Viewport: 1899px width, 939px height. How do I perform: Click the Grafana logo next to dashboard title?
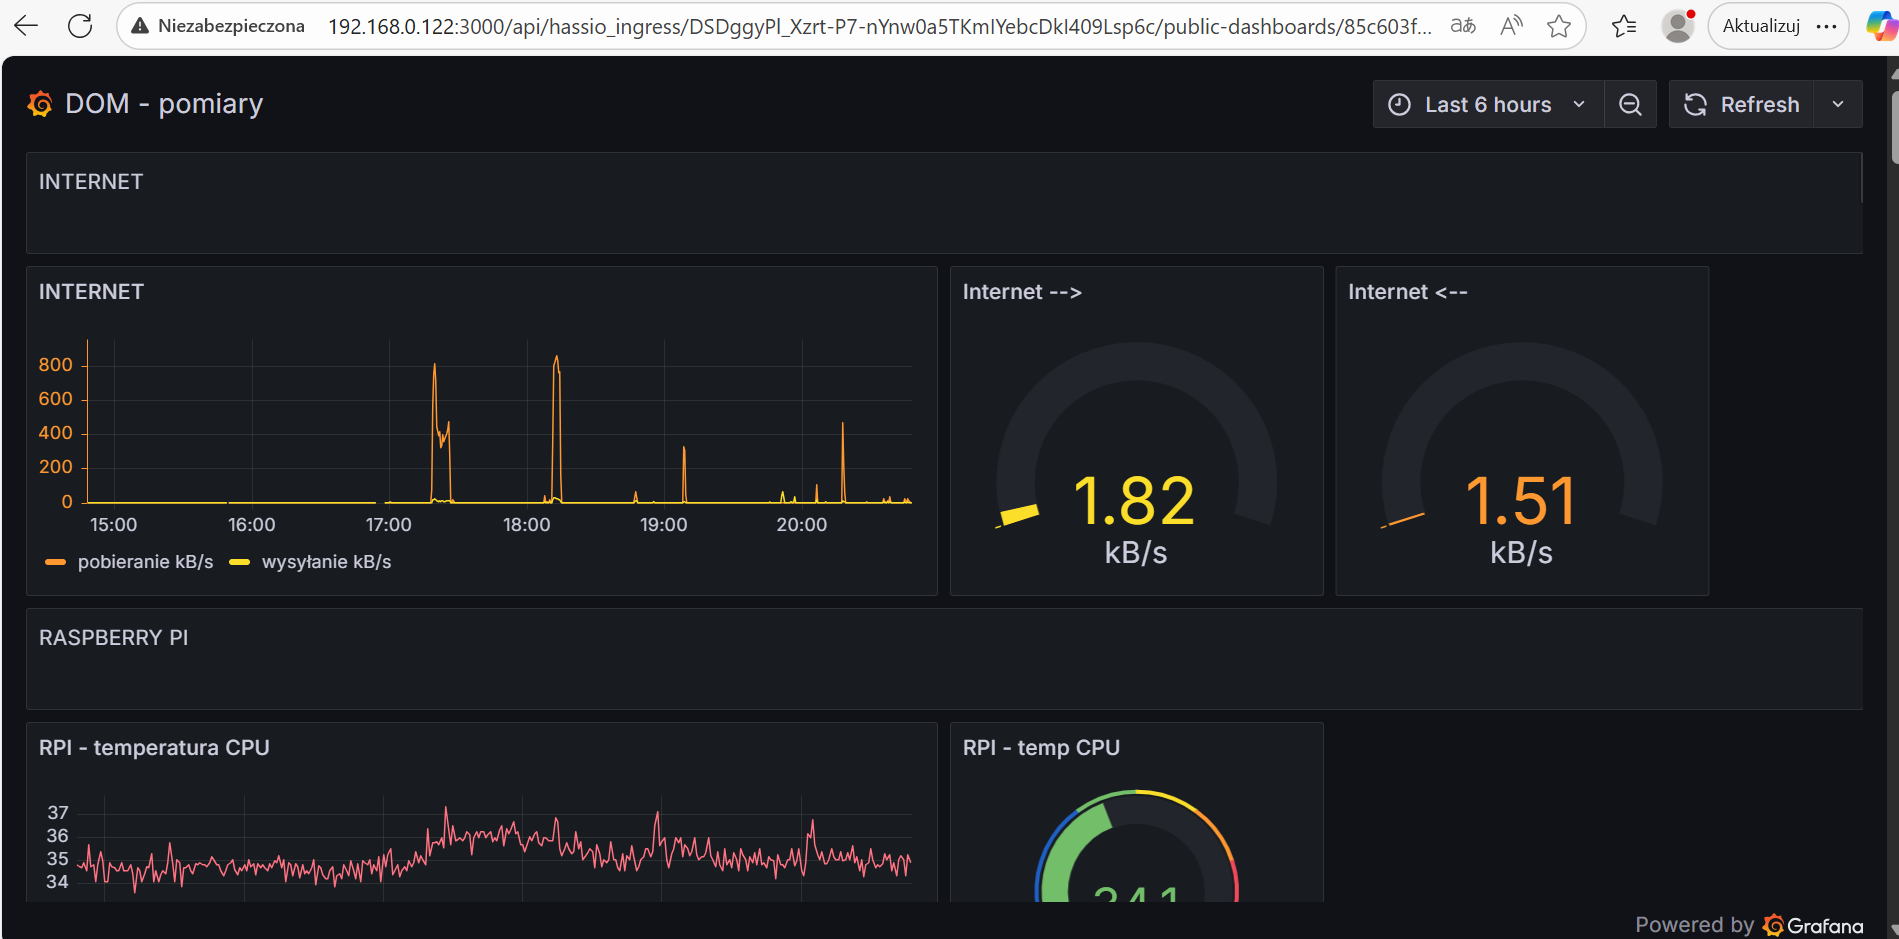tap(40, 104)
